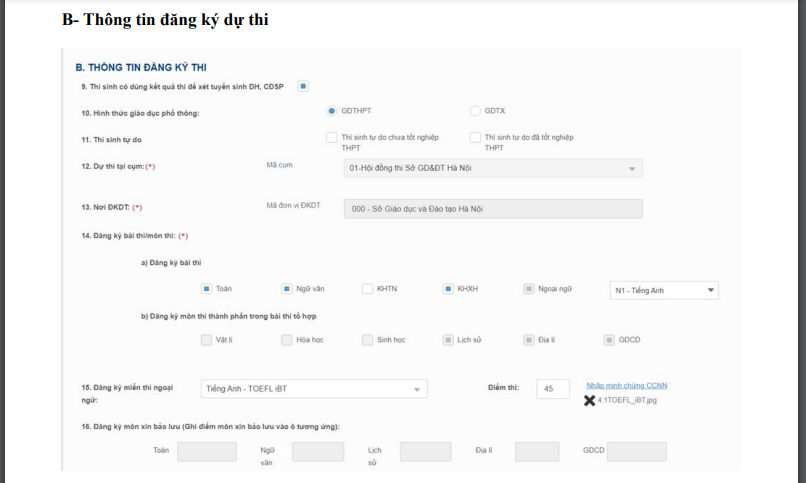Expand the N1 - Tiếng Anh language dropdown
Viewport: 806px width, 483px height.
point(664,290)
